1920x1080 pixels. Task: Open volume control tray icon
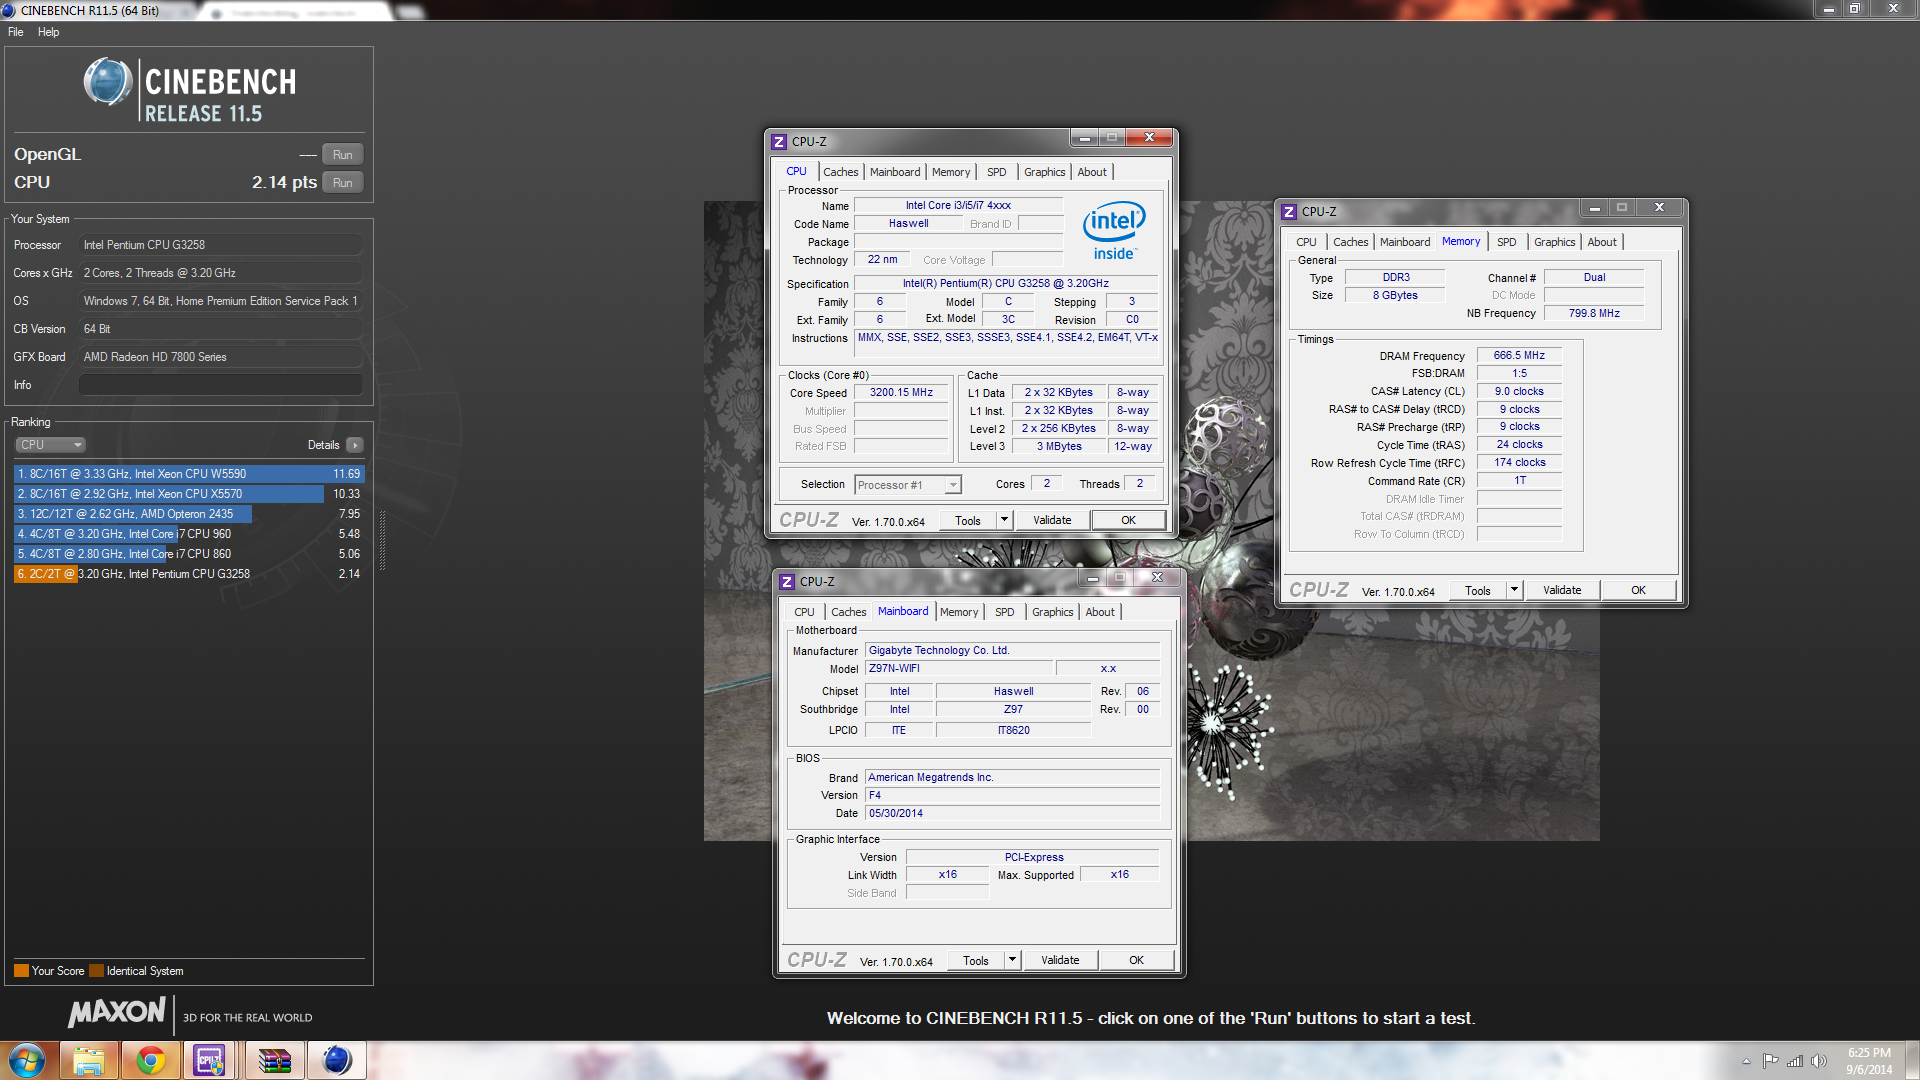[1819, 1061]
